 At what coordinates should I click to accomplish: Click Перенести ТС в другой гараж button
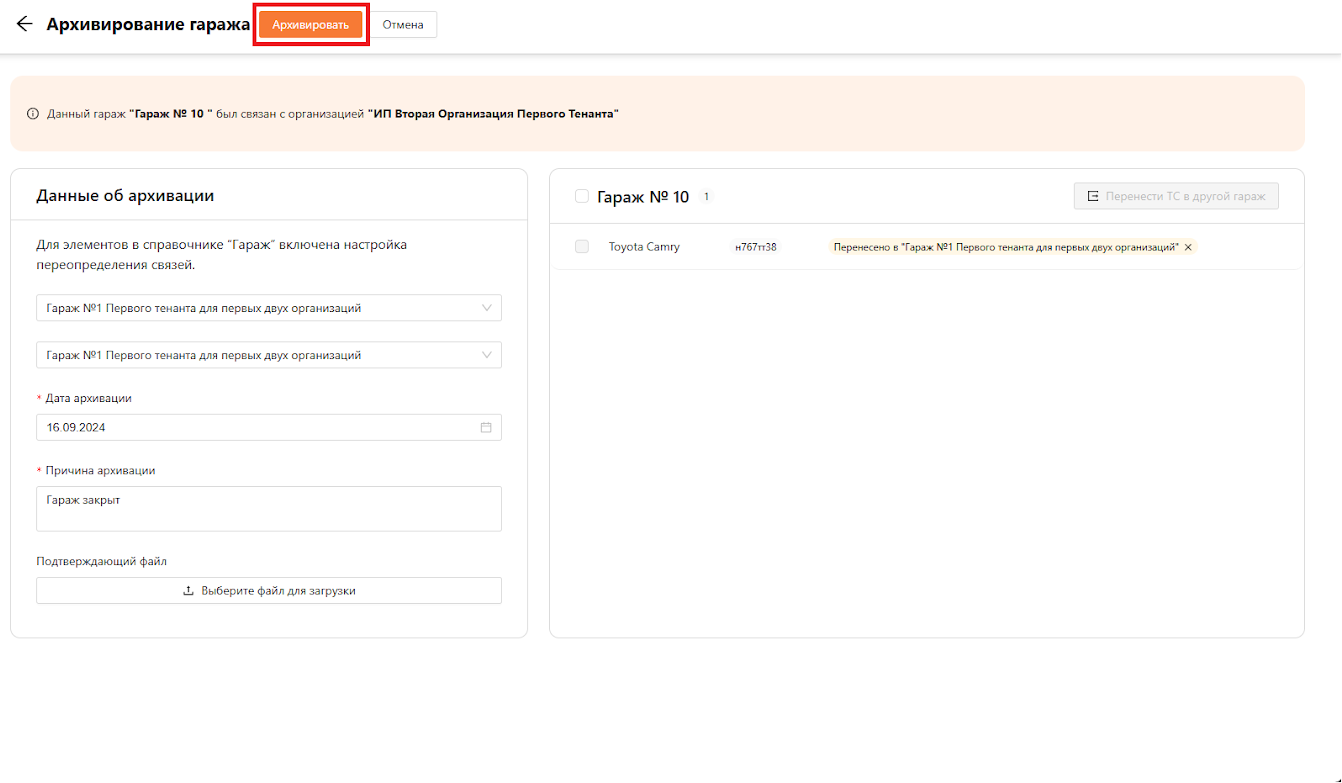[1176, 196]
